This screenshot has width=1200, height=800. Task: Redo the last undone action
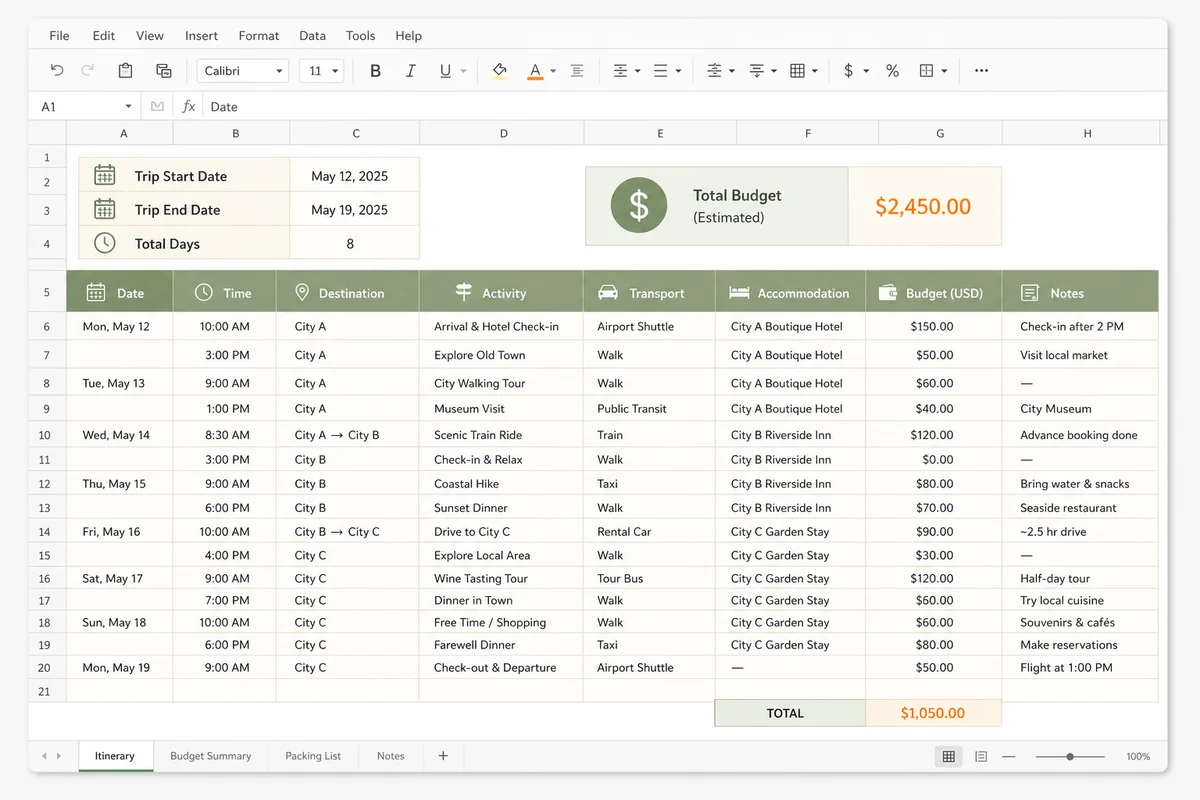pos(88,71)
